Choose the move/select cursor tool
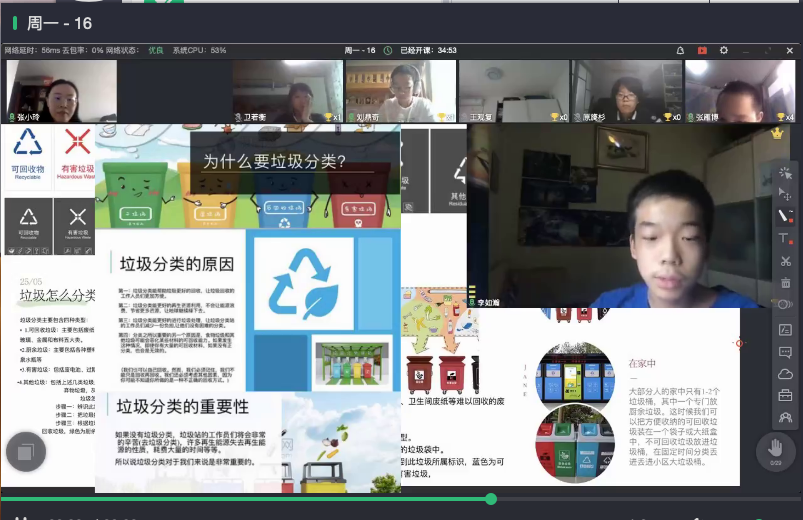The image size is (803, 520). [x=785, y=194]
